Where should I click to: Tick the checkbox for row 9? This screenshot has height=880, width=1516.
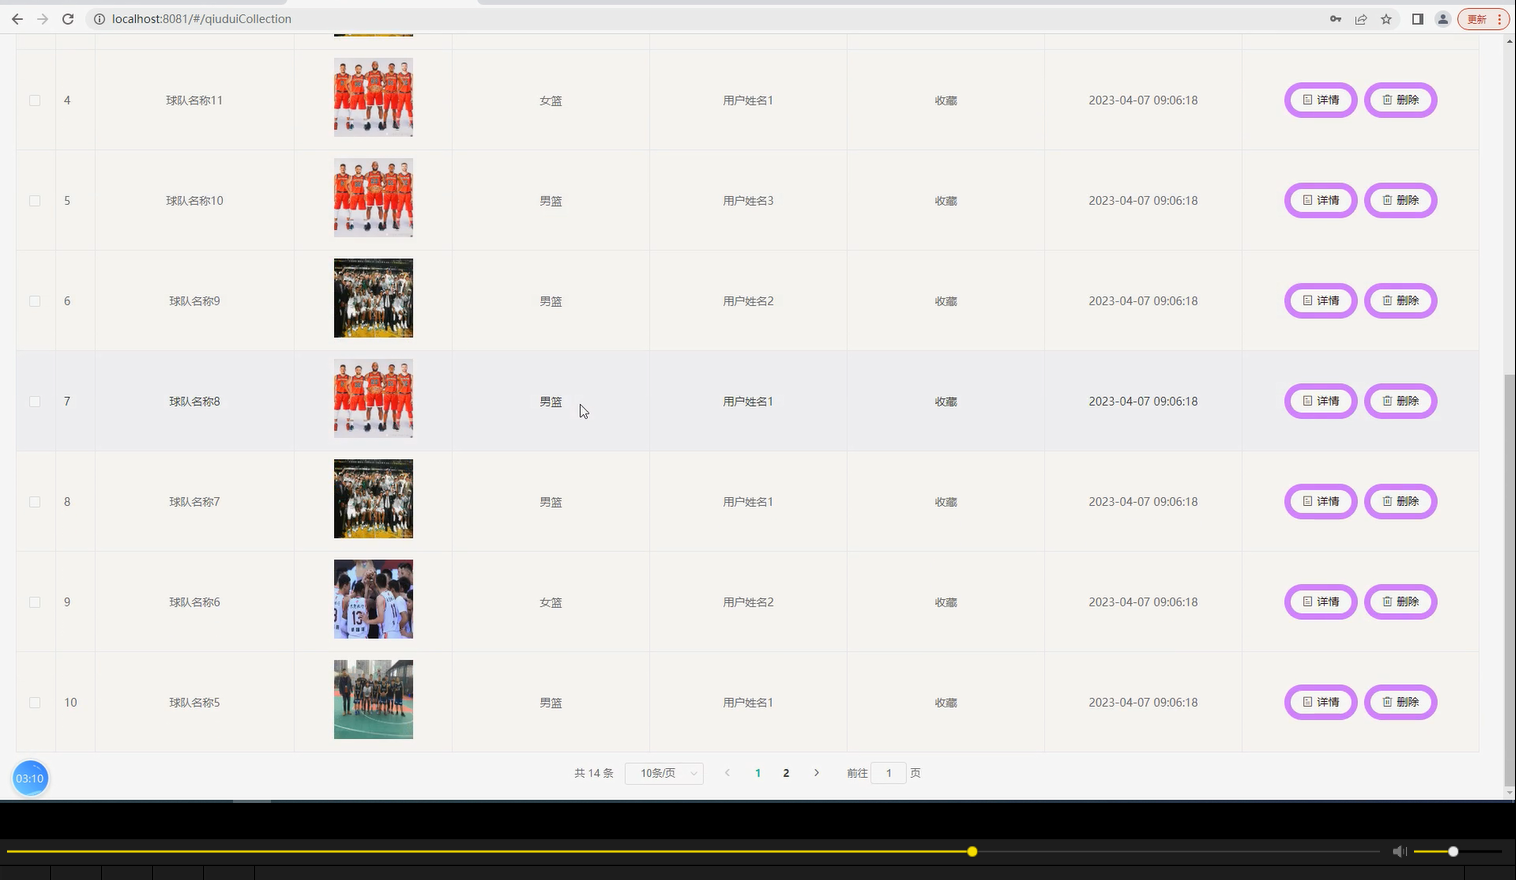35,602
